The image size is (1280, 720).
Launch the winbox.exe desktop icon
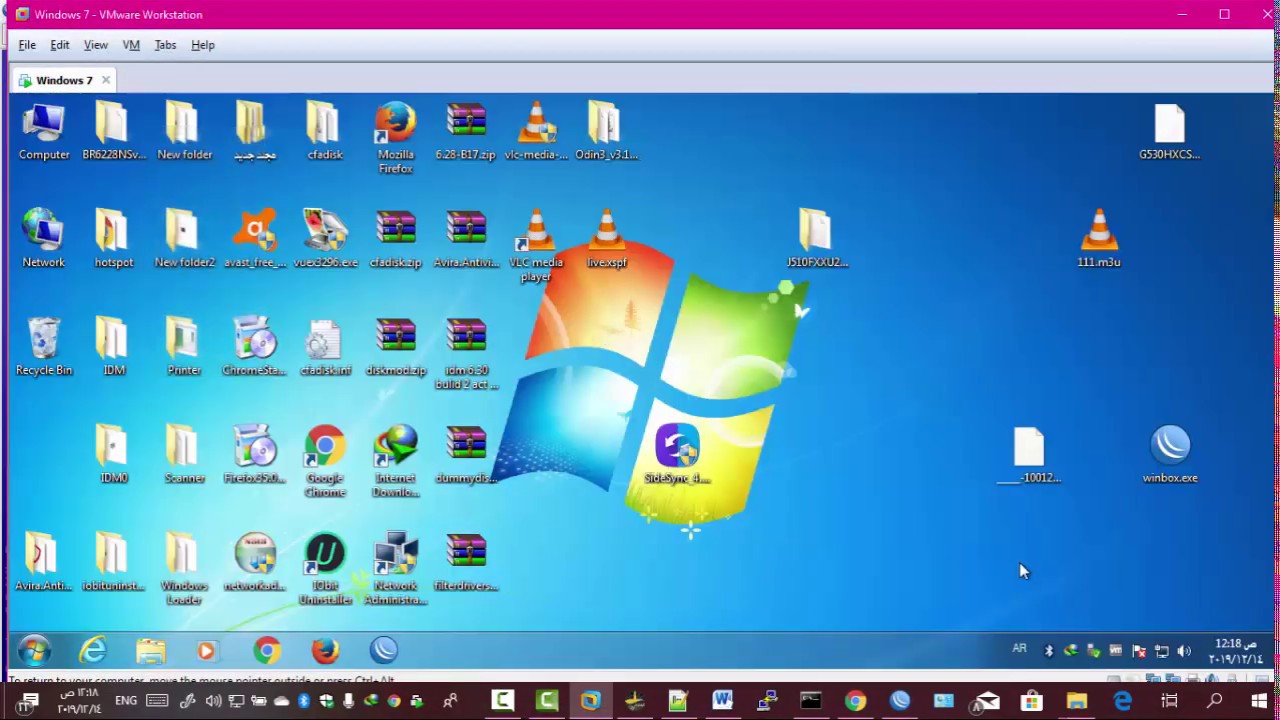click(x=1170, y=454)
